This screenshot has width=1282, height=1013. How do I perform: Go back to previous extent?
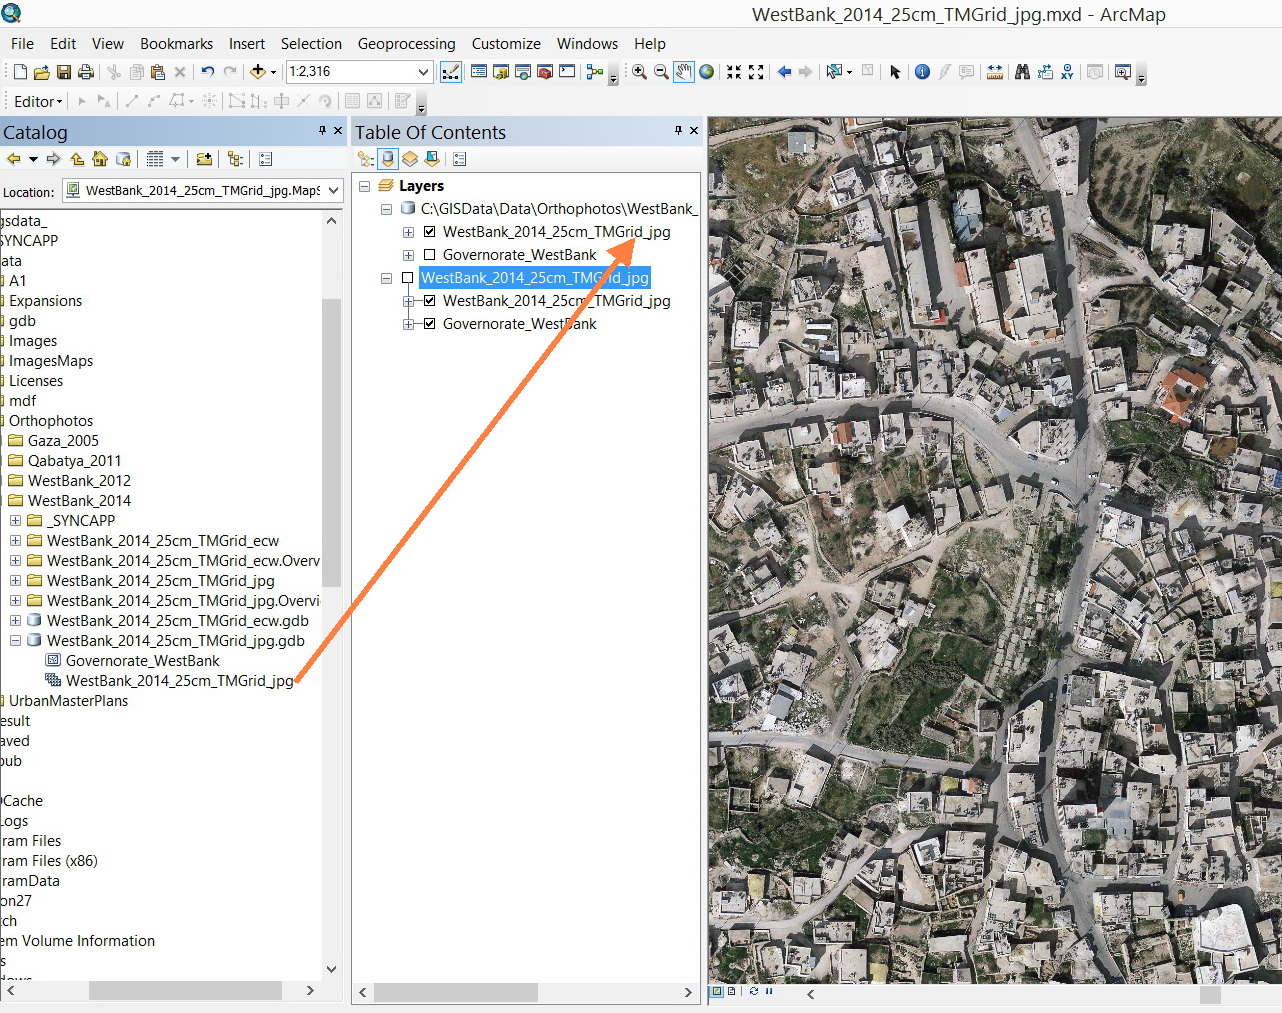coord(784,72)
